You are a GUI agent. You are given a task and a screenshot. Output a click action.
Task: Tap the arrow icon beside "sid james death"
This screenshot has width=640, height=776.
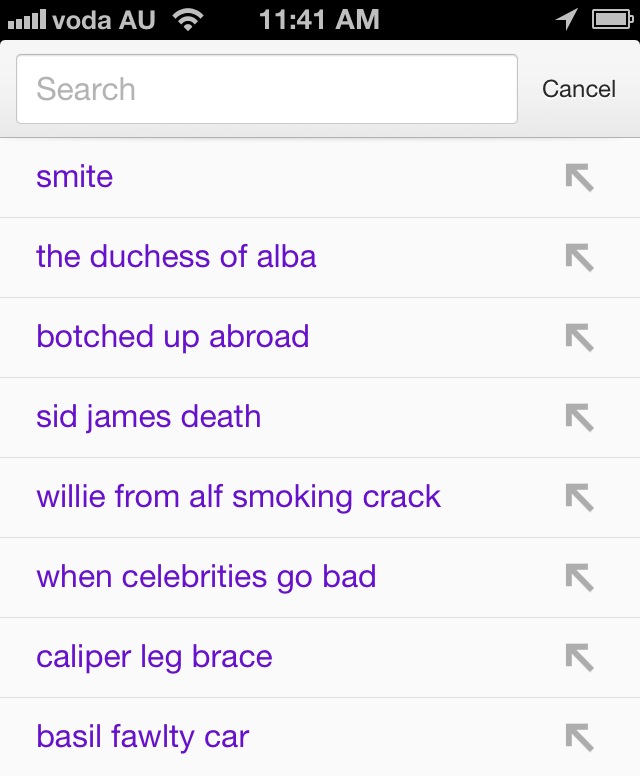tap(580, 417)
